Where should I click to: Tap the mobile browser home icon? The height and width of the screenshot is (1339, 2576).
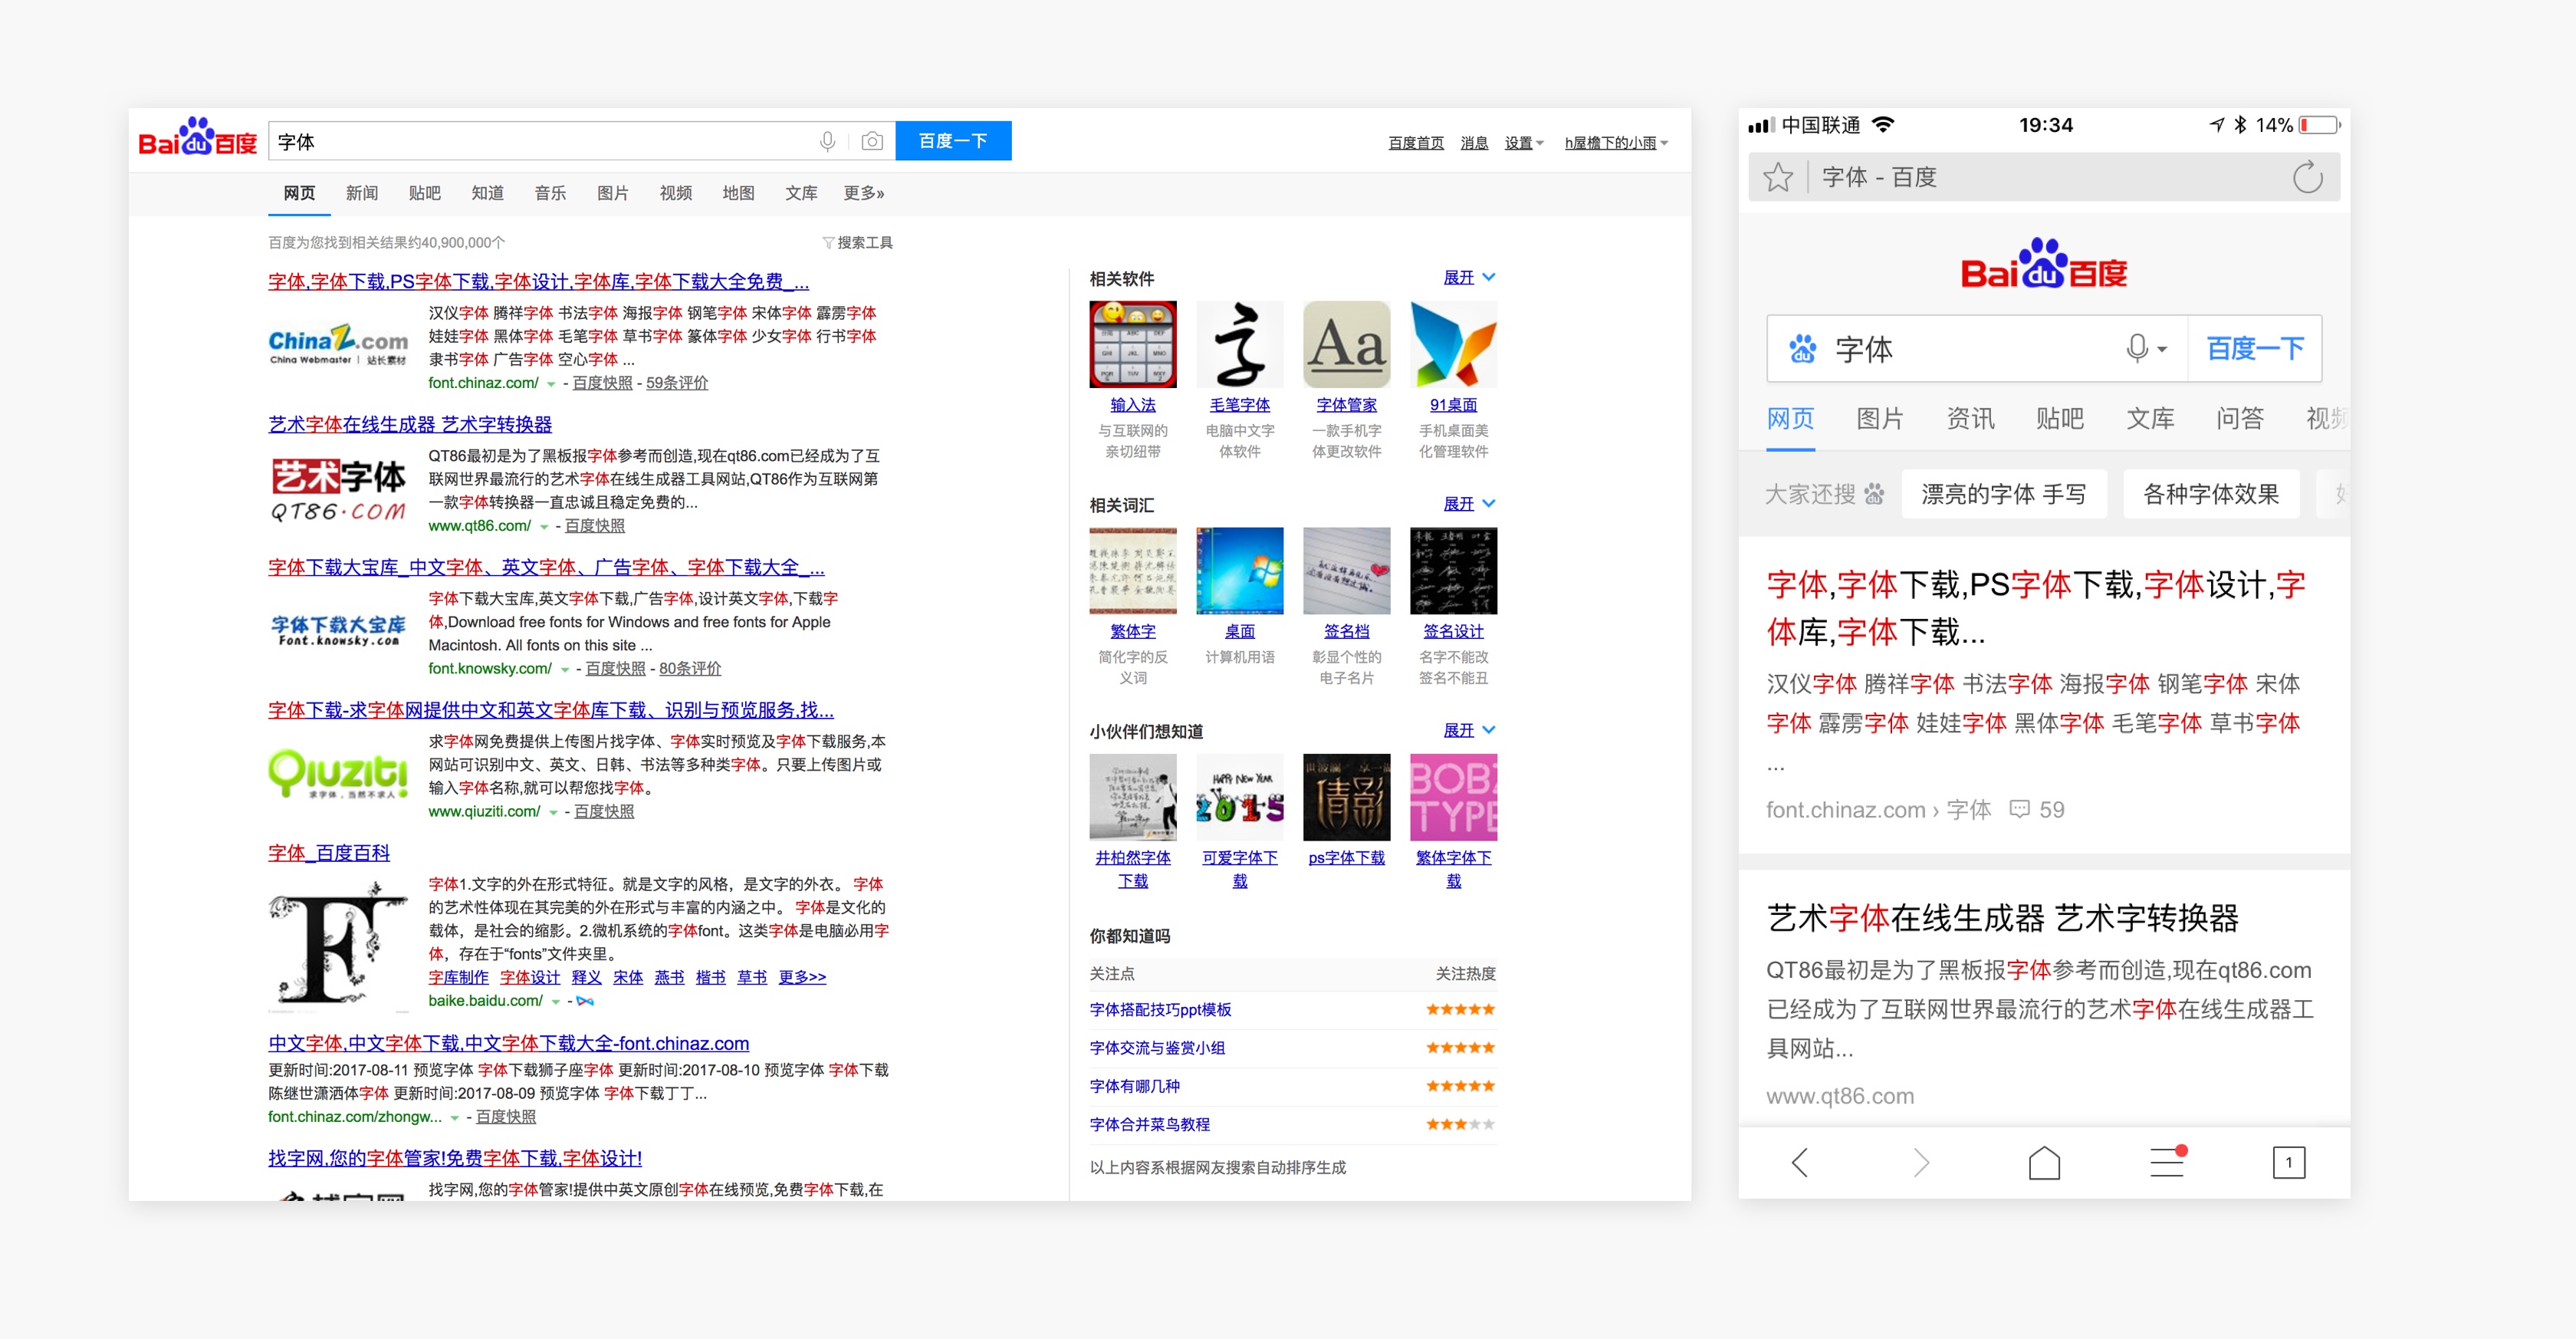click(2044, 1162)
